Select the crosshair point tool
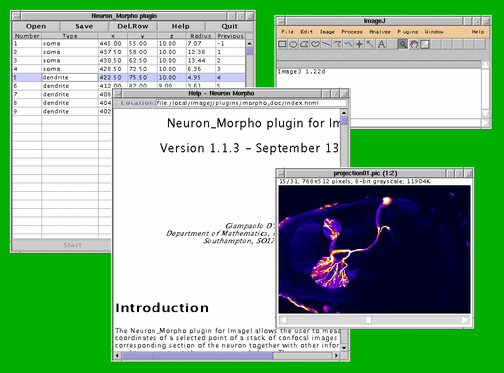Viewport: 504px width, 373px height. coord(359,44)
